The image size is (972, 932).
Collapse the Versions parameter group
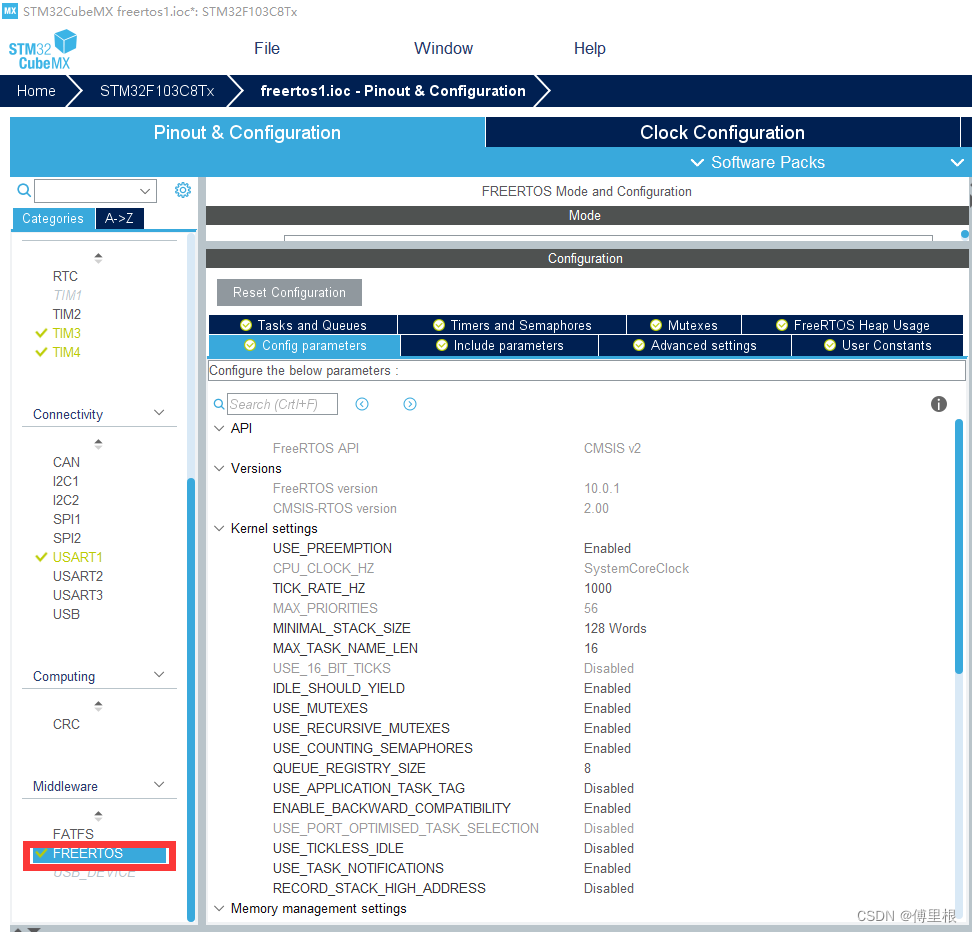[219, 468]
